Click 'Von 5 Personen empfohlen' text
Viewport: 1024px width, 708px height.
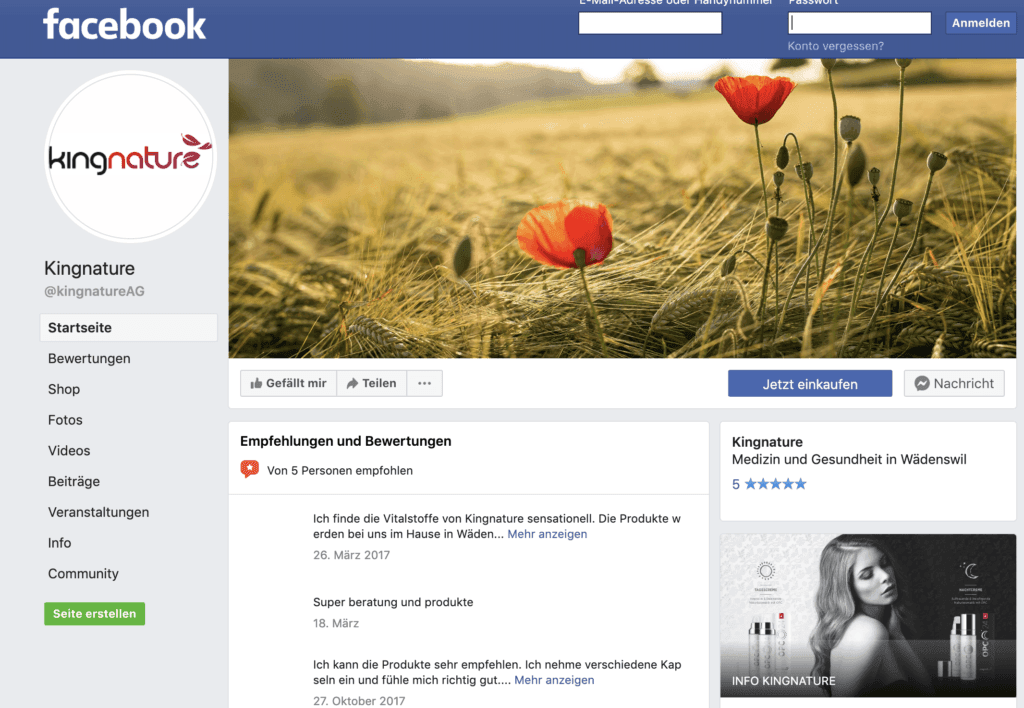point(340,470)
